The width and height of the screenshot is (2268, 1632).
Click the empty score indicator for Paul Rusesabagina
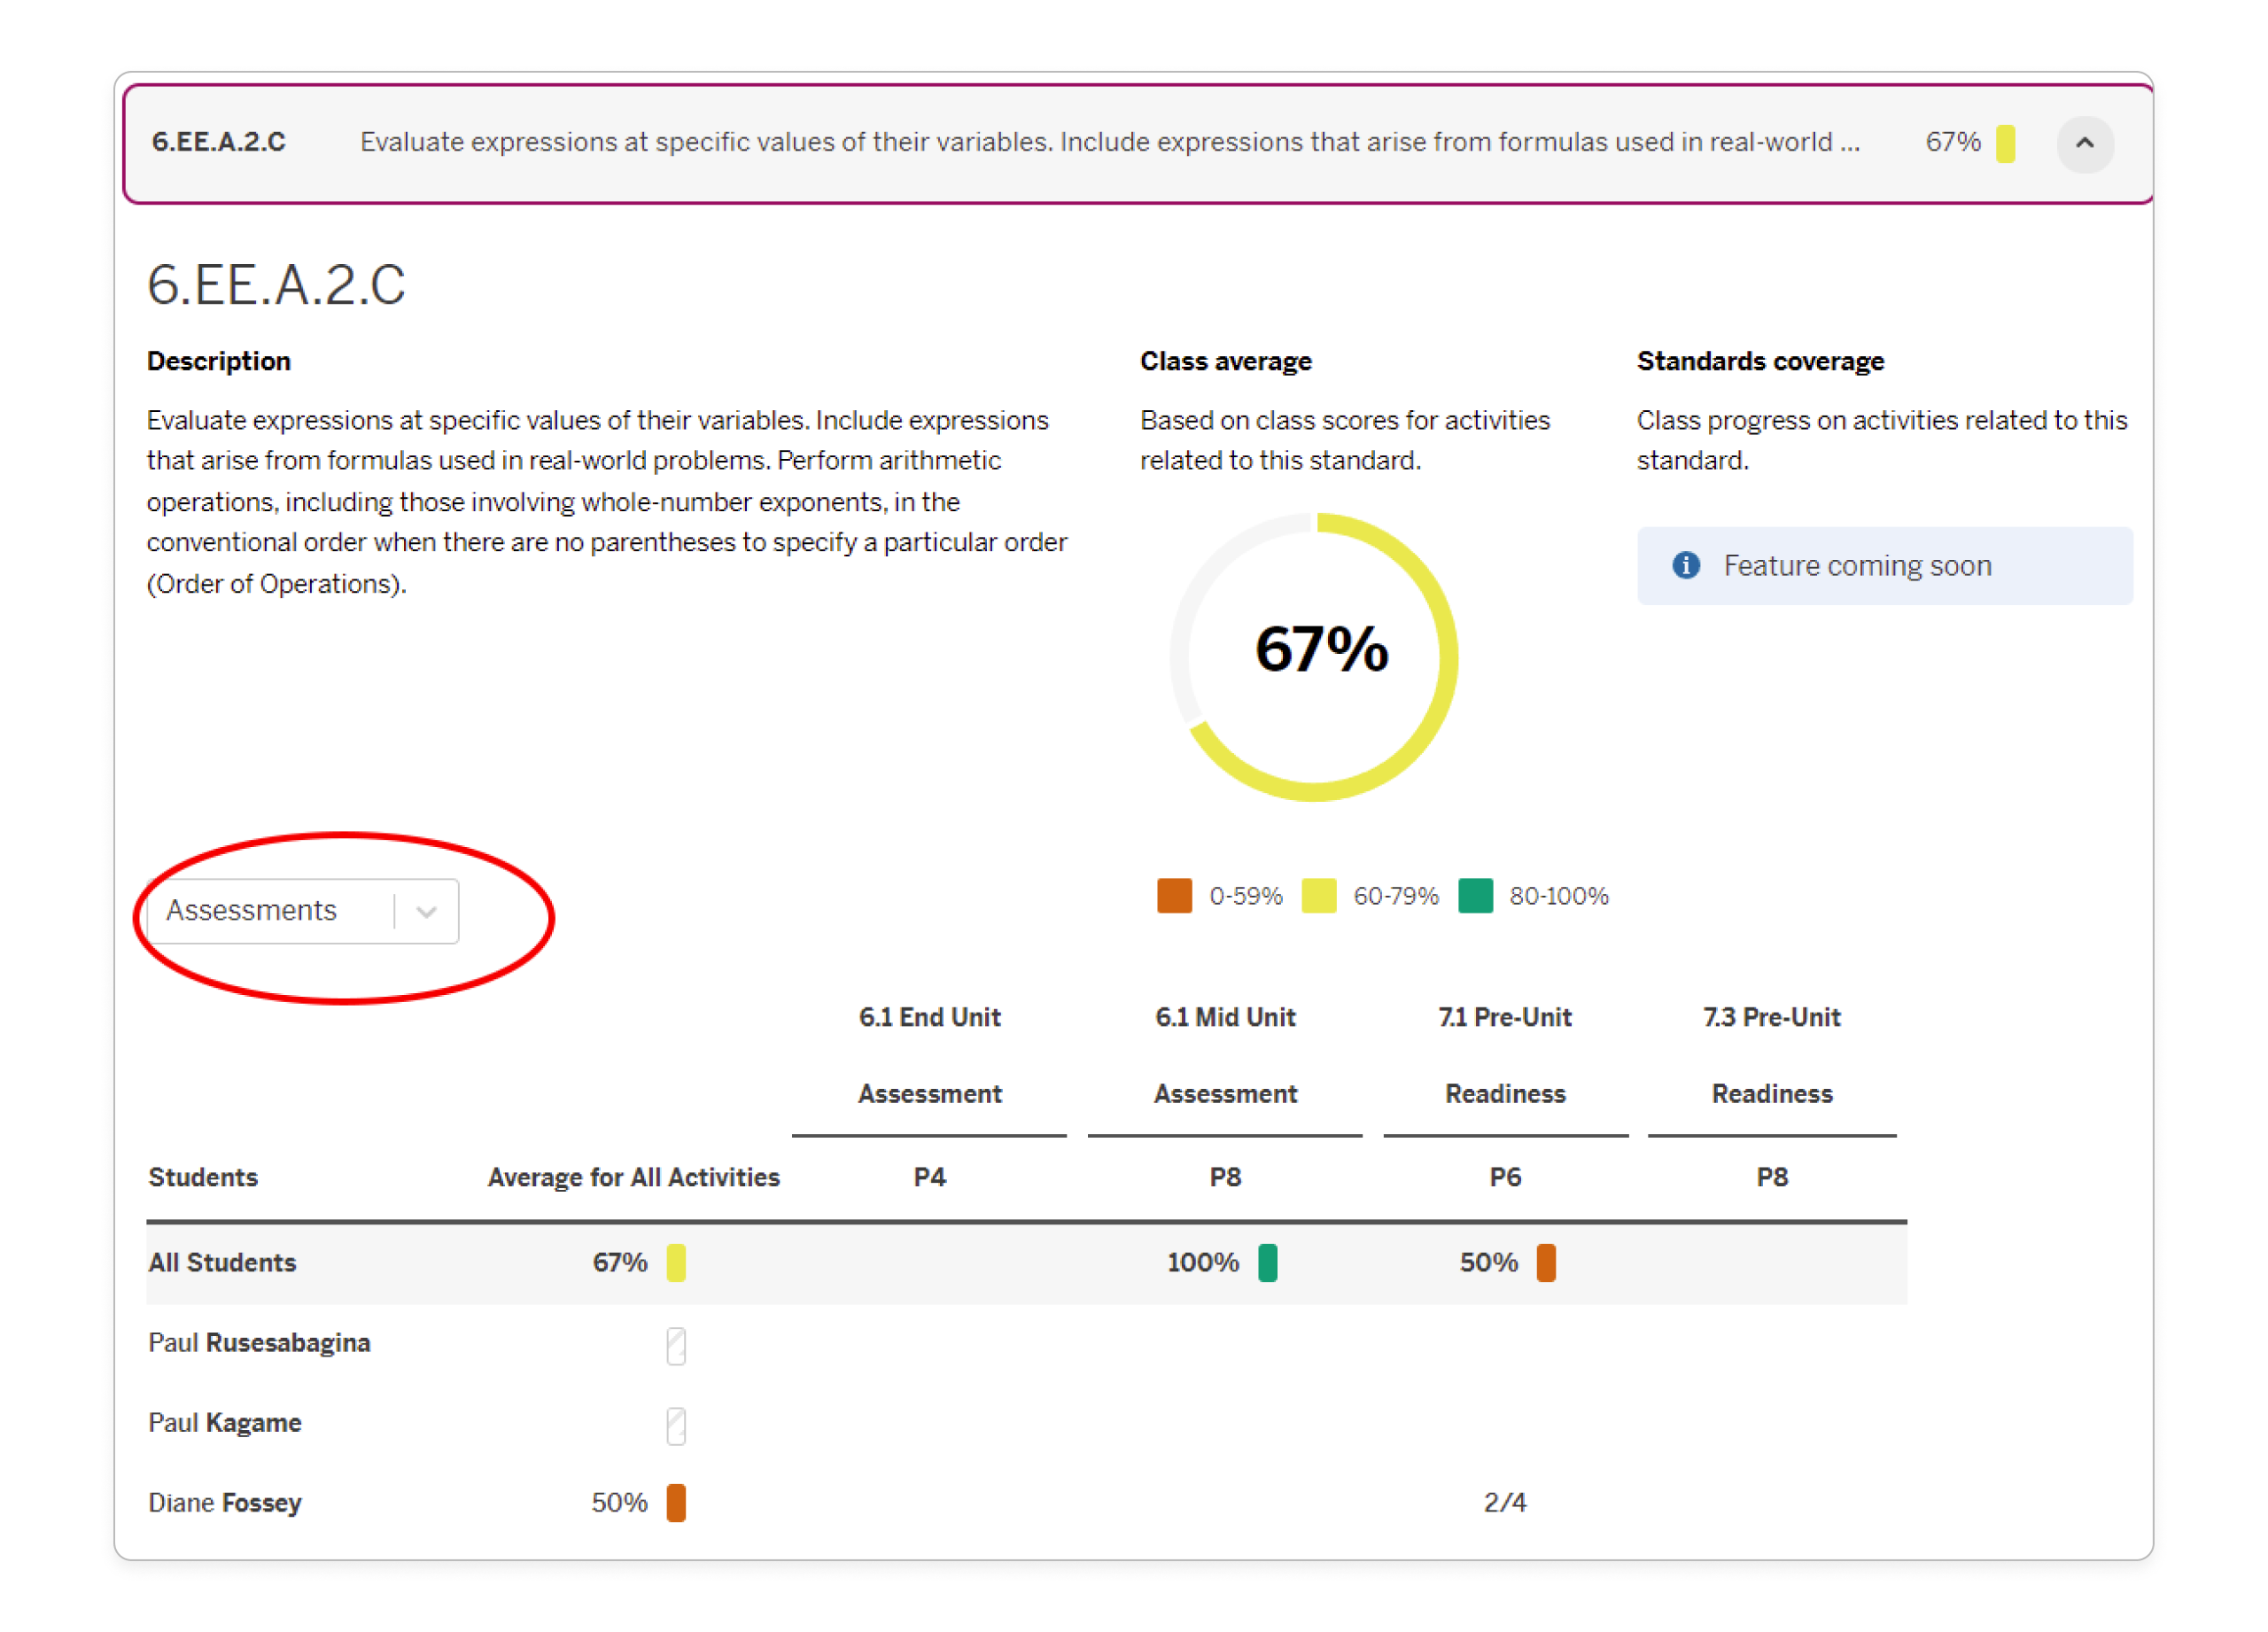click(x=676, y=1345)
